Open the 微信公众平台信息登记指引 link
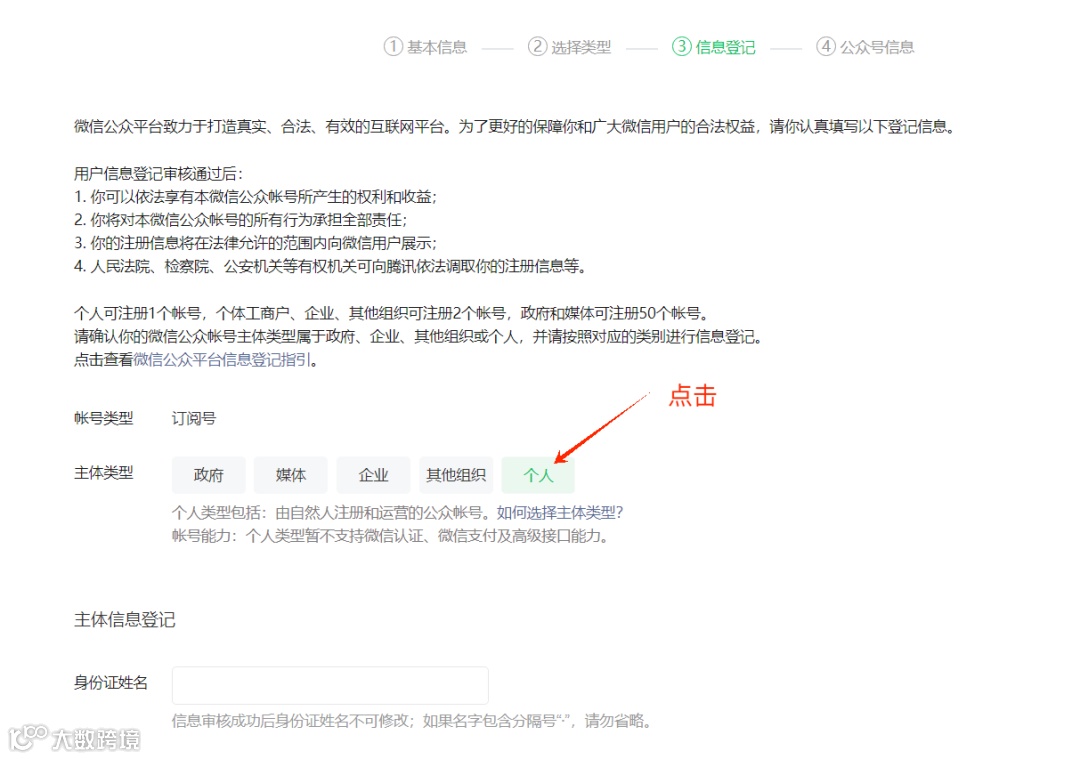This screenshot has width=1080, height=759. tap(222, 360)
